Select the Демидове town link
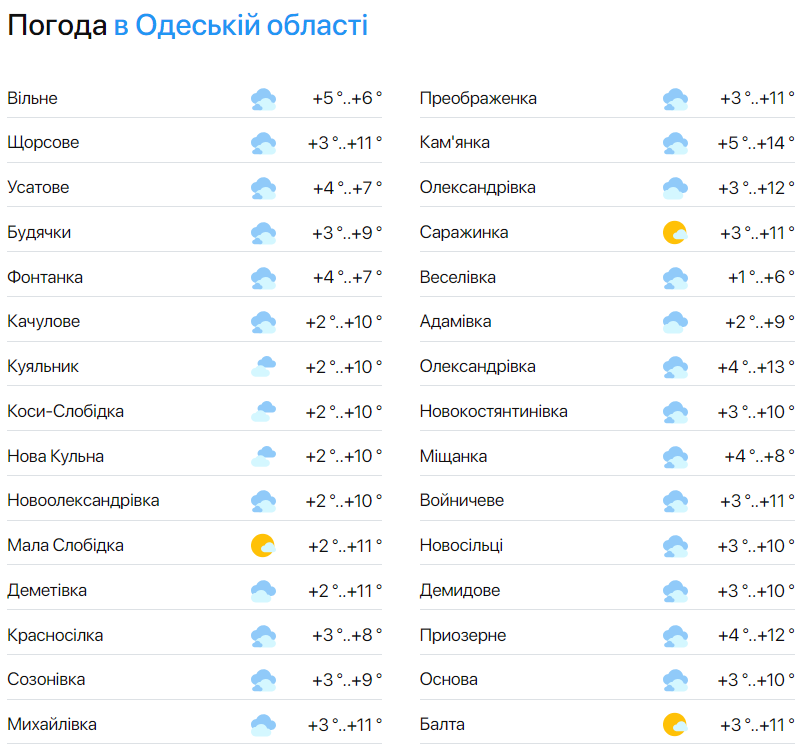Image resolution: width=800 pixels, height=752 pixels. 460,591
